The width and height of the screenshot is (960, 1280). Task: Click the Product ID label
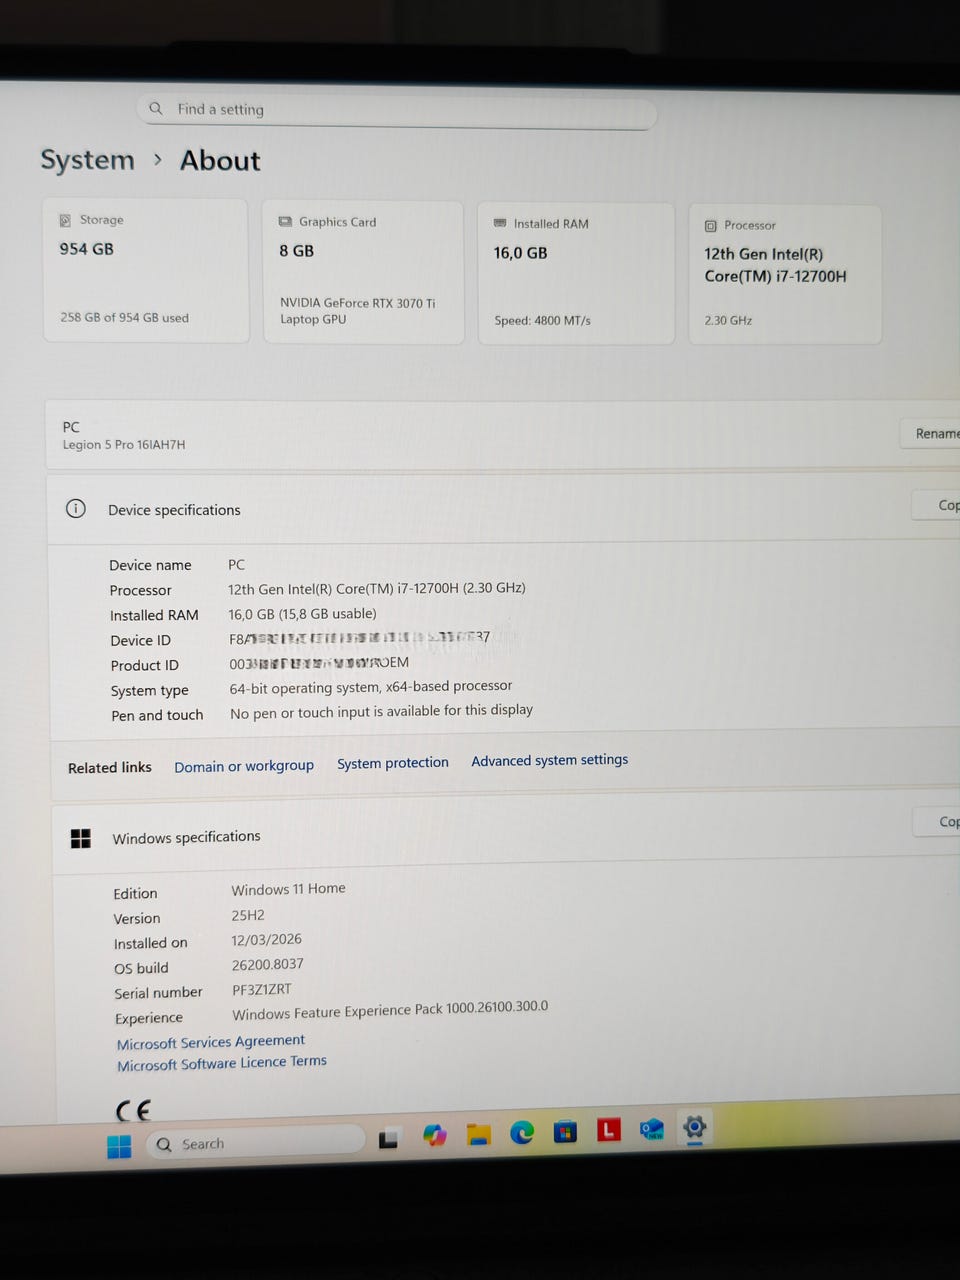[145, 665]
